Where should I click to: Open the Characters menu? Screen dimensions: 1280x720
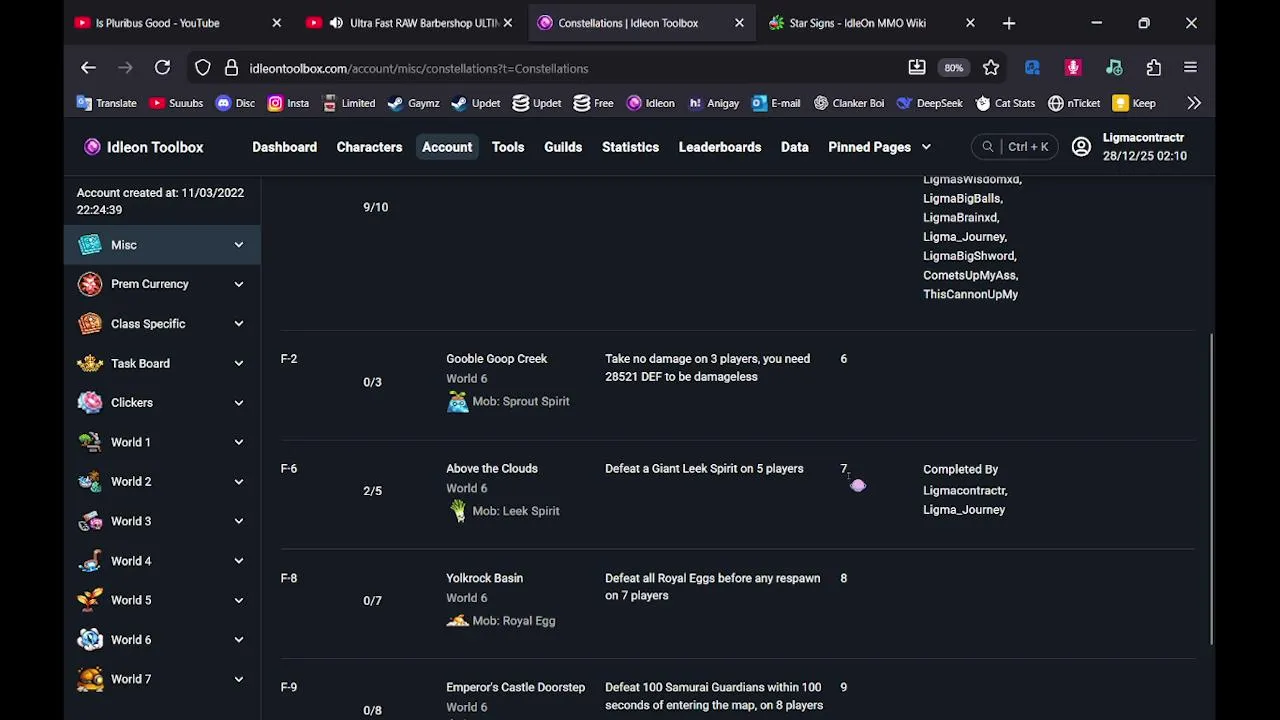(x=369, y=147)
